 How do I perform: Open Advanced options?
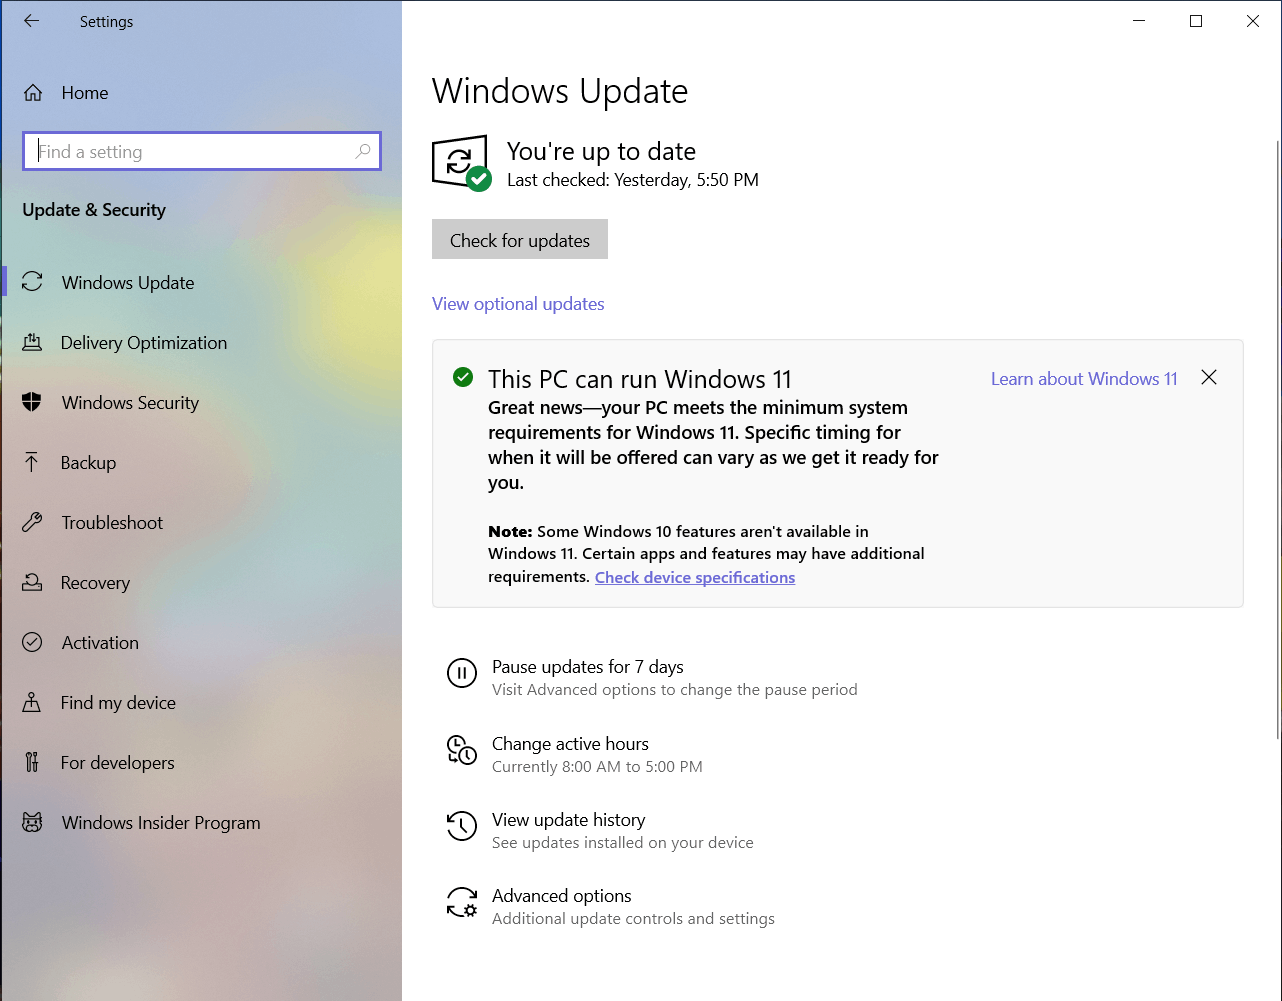[x=562, y=896]
